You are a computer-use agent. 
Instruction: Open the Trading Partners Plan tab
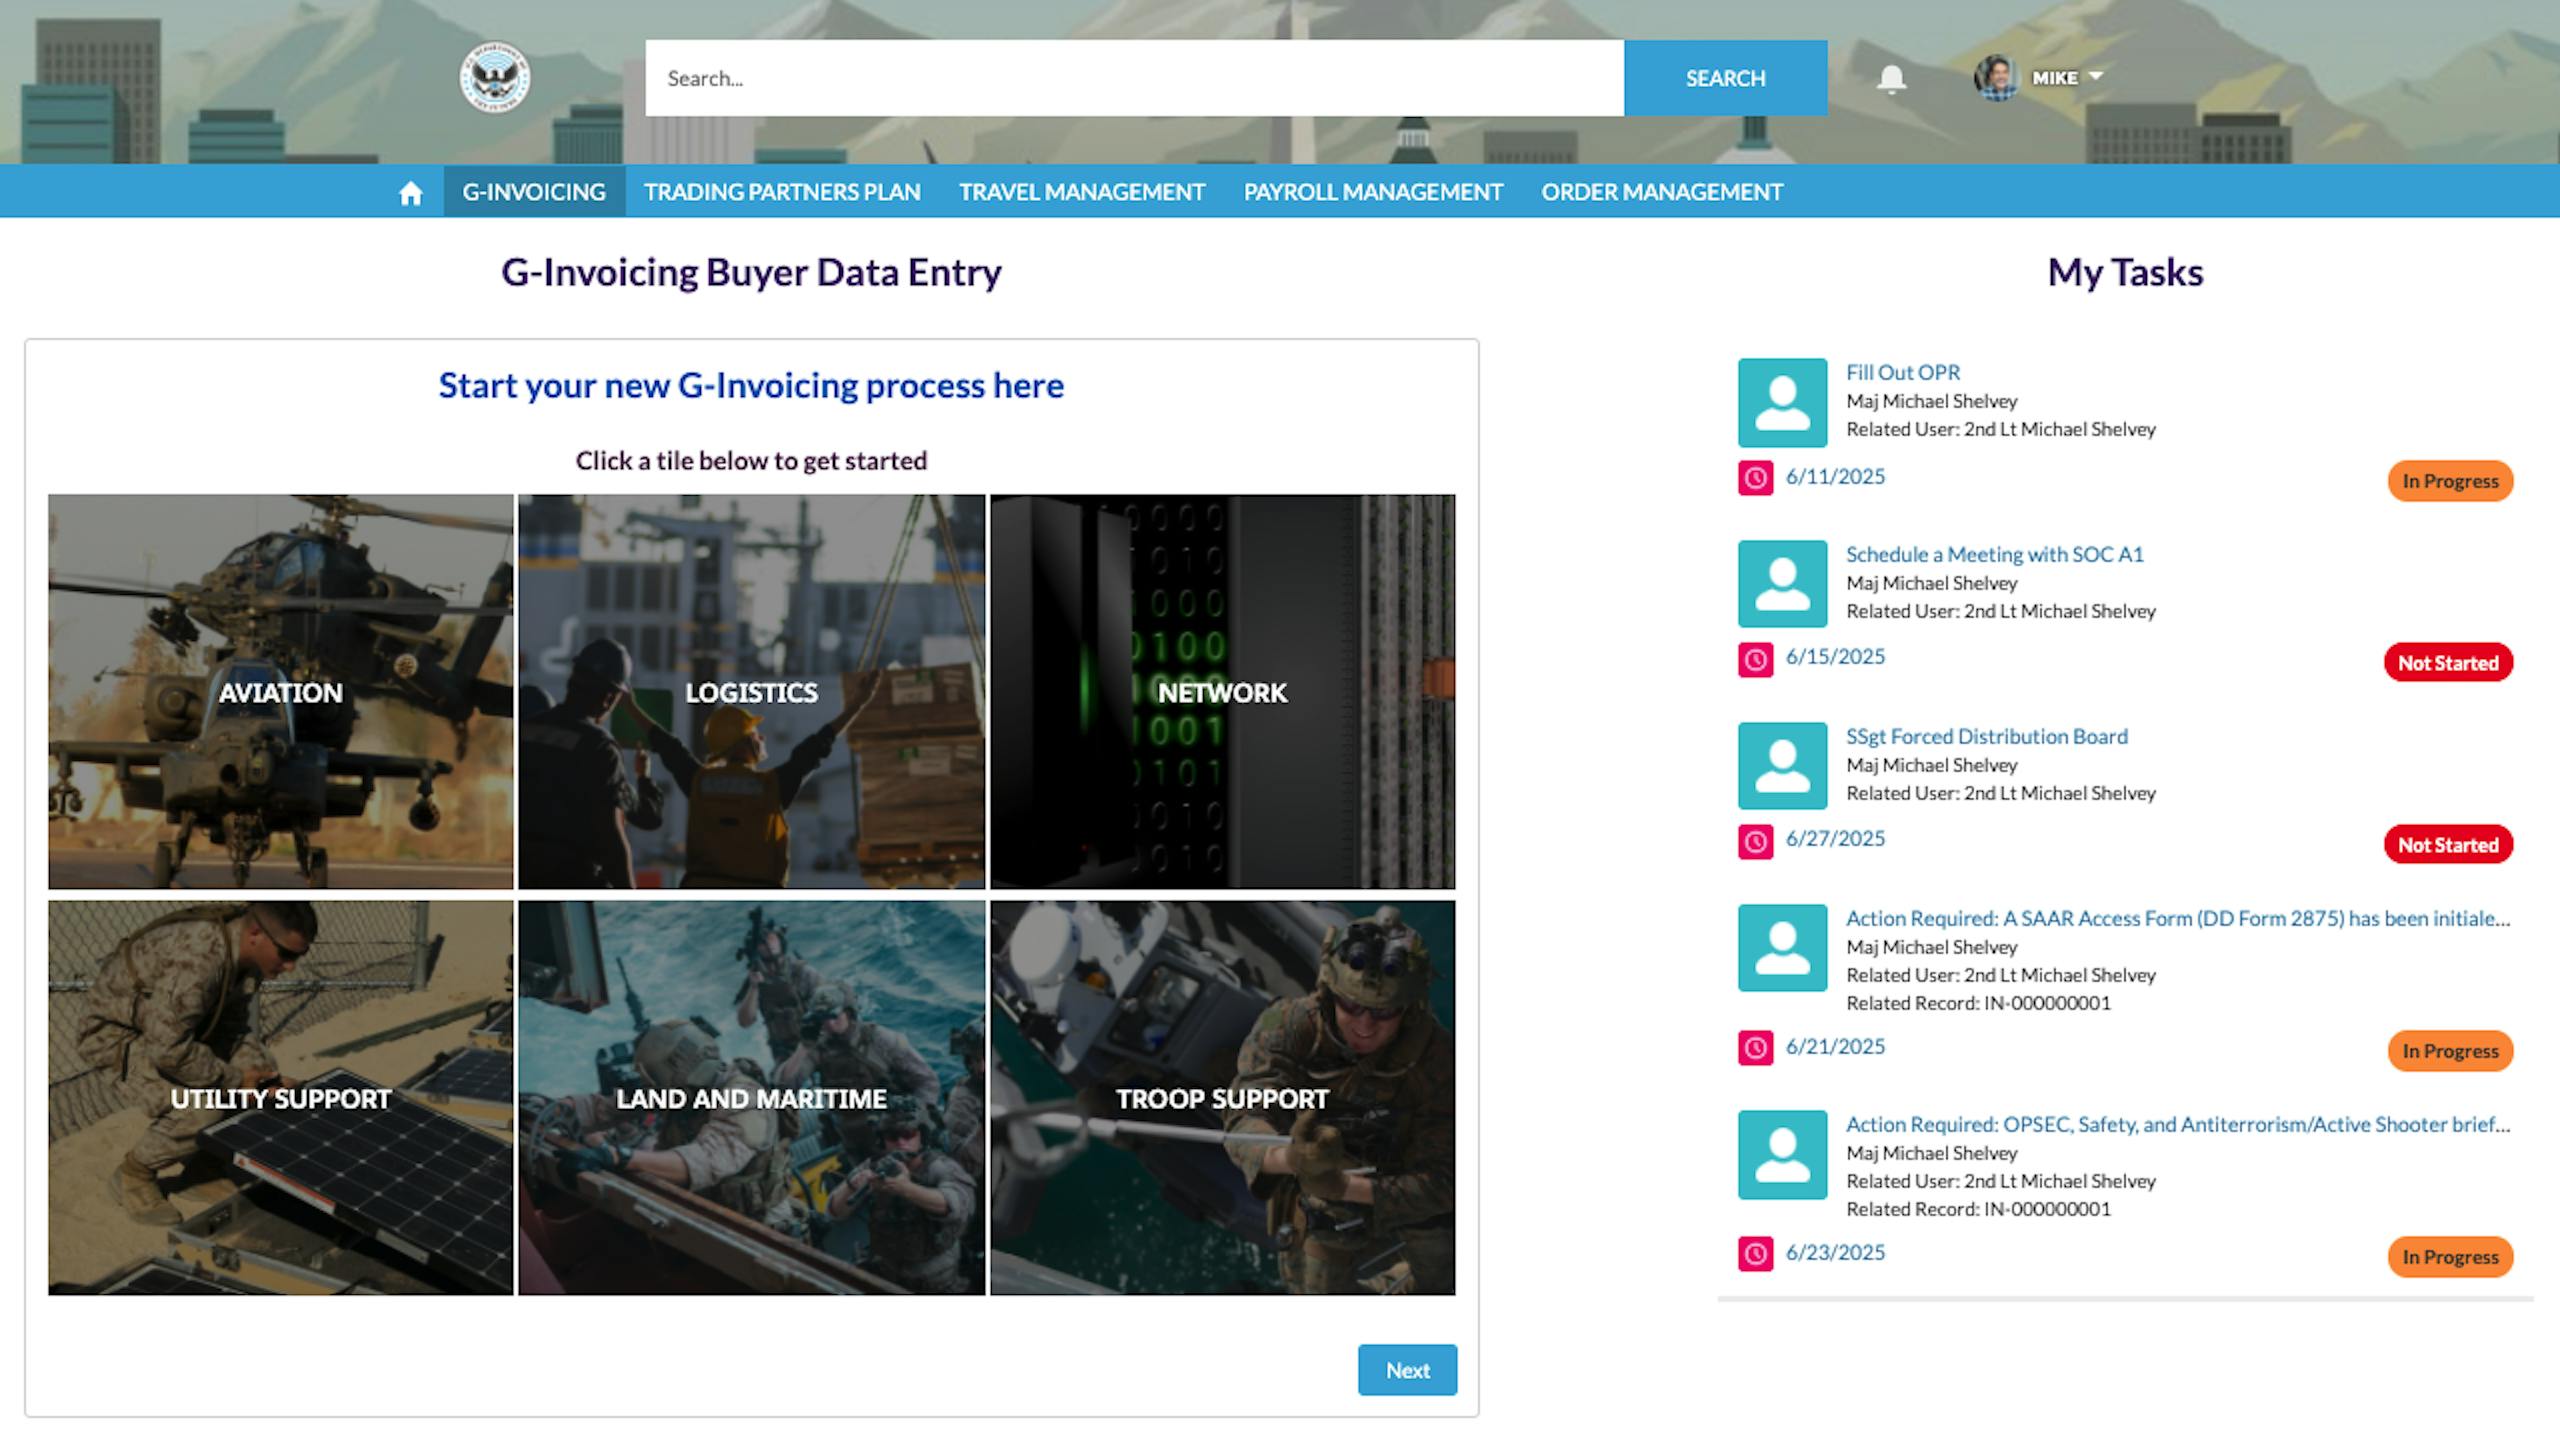tap(782, 192)
